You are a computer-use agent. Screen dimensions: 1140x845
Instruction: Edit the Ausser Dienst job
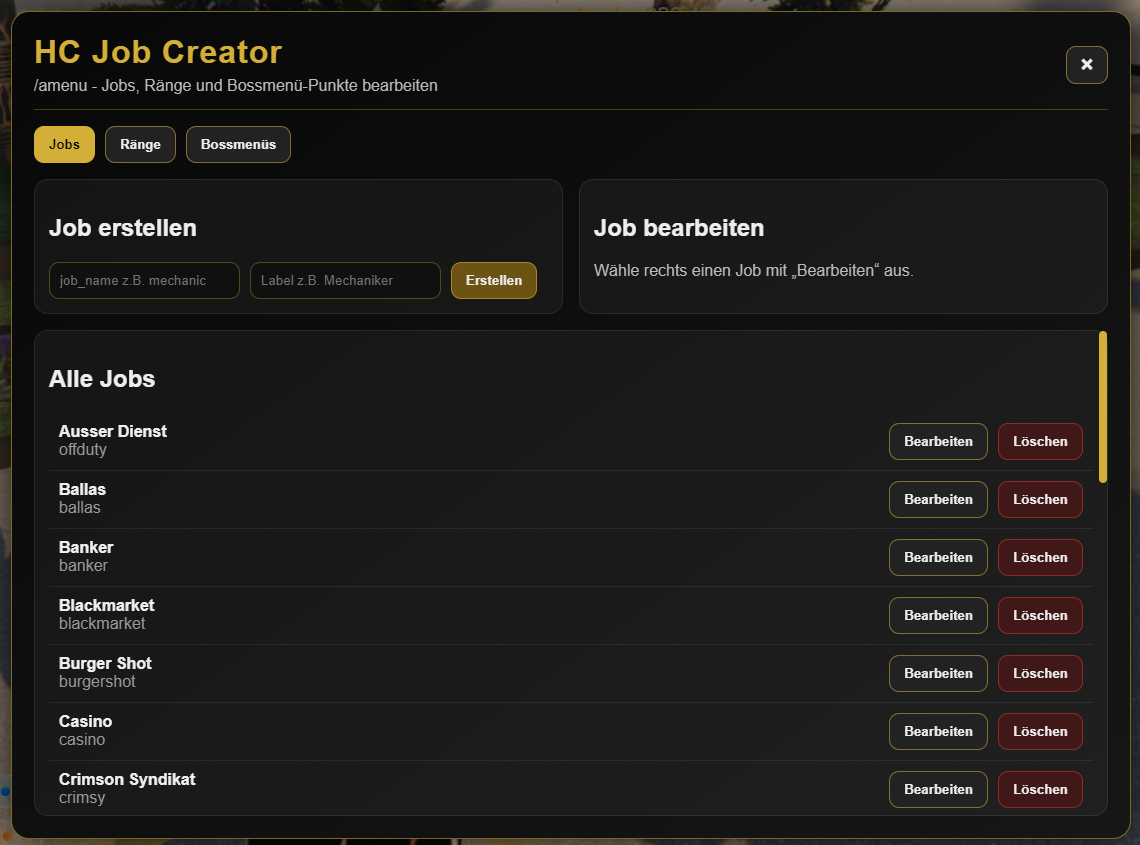938,441
